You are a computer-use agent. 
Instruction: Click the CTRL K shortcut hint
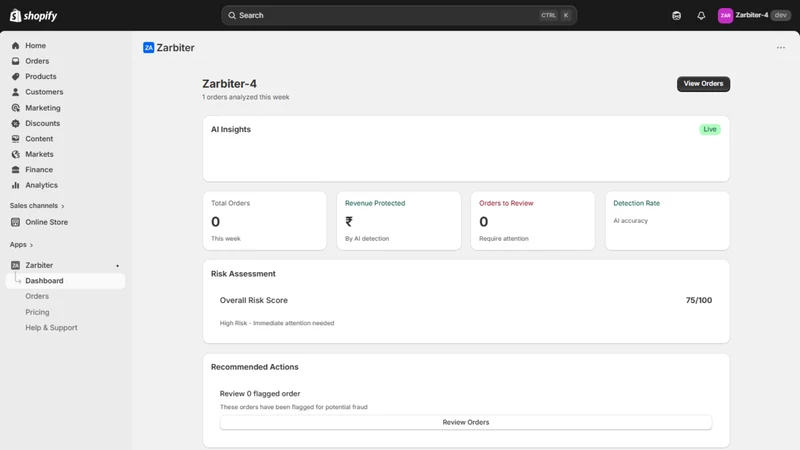(x=555, y=15)
